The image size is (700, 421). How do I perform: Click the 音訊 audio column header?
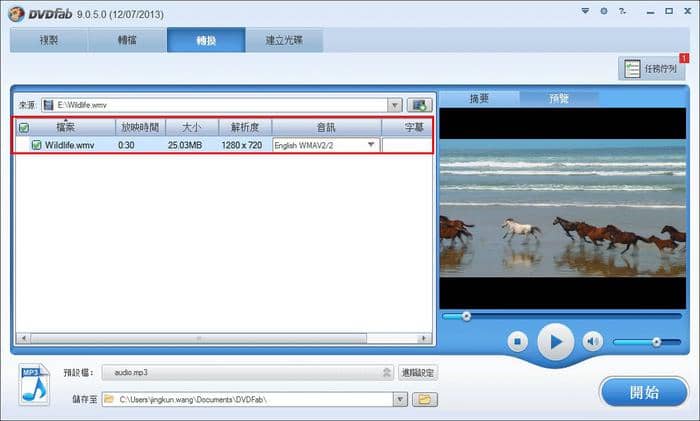tap(326, 128)
